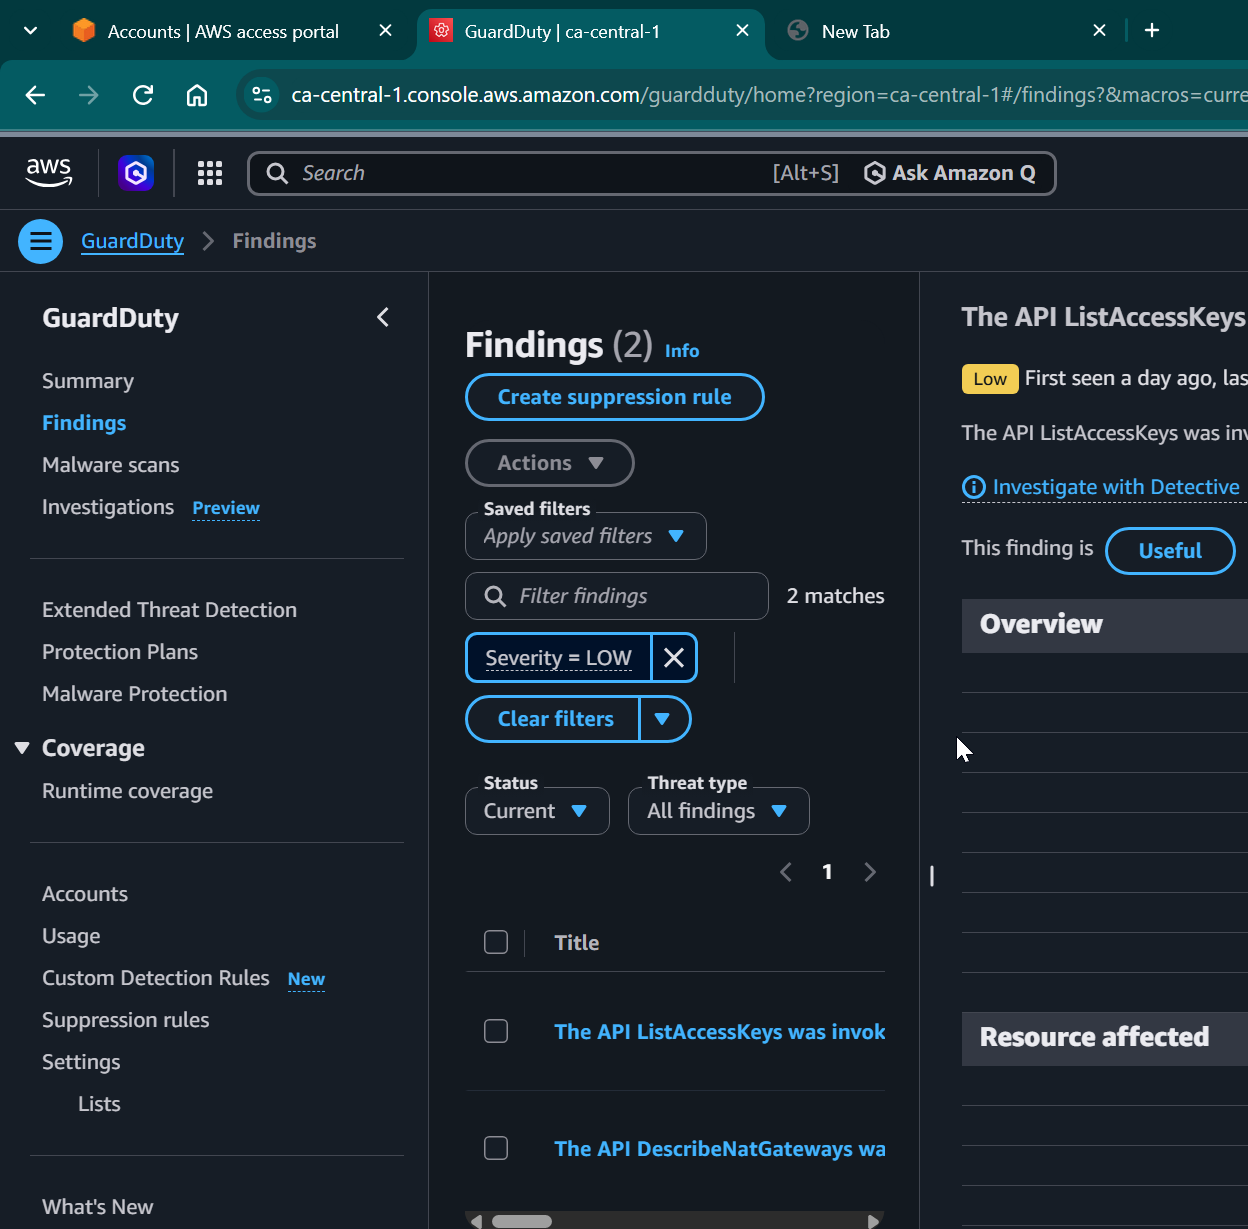1248x1229 pixels.
Task: Mark finding as Useful
Action: pyautogui.click(x=1171, y=551)
